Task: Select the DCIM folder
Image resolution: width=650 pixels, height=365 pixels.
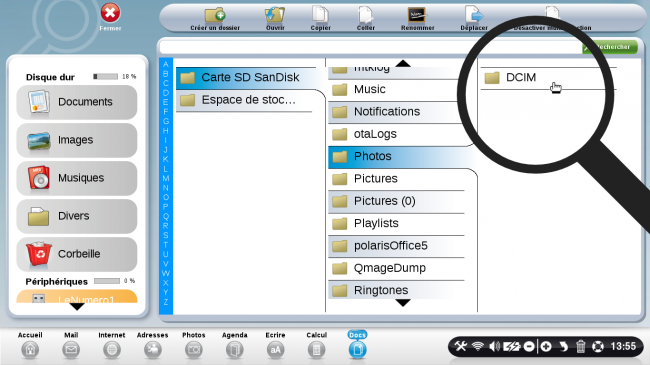Action: (548, 78)
